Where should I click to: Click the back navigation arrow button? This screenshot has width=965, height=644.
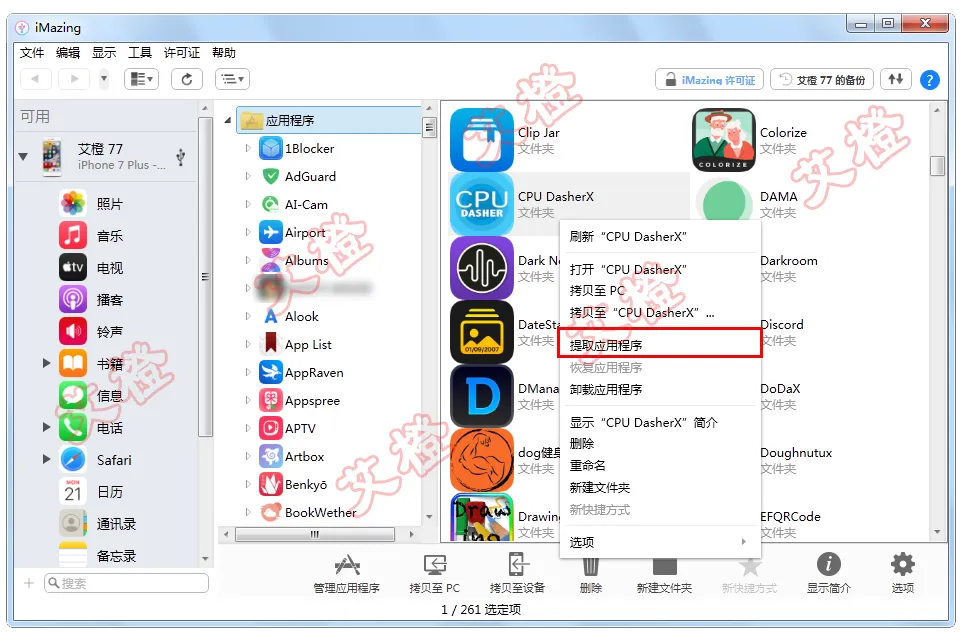[35, 79]
